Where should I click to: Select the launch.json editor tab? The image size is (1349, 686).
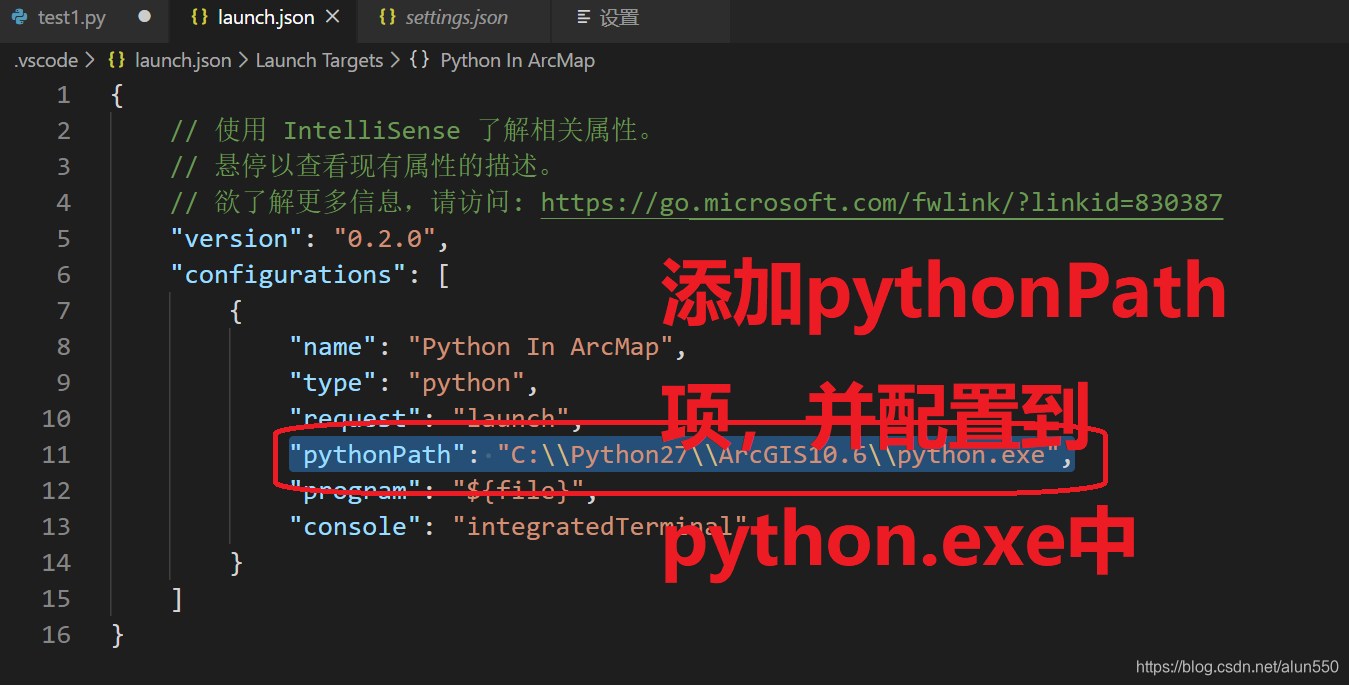[x=265, y=18]
